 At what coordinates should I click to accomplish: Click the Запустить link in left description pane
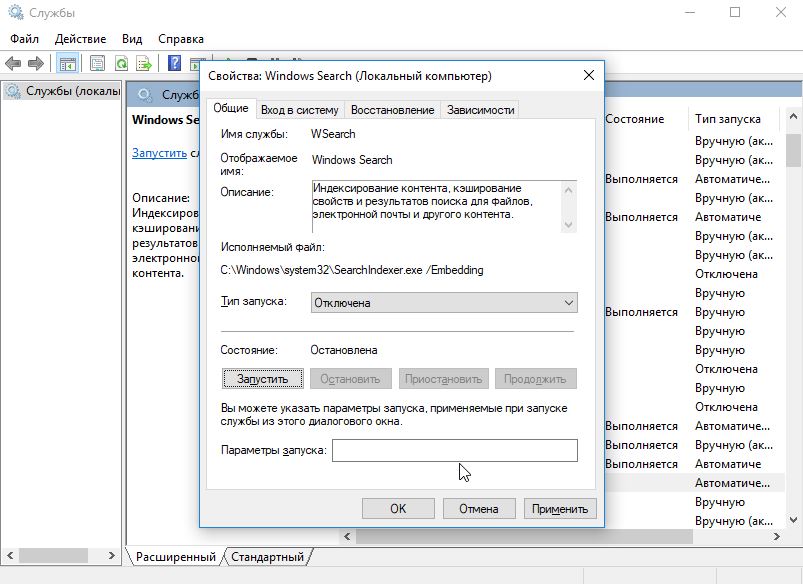(x=159, y=153)
